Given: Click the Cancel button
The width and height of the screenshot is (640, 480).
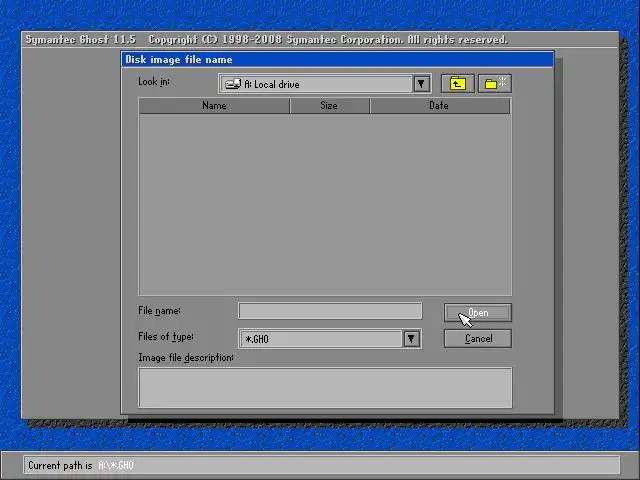Looking at the screenshot, I should [478, 338].
